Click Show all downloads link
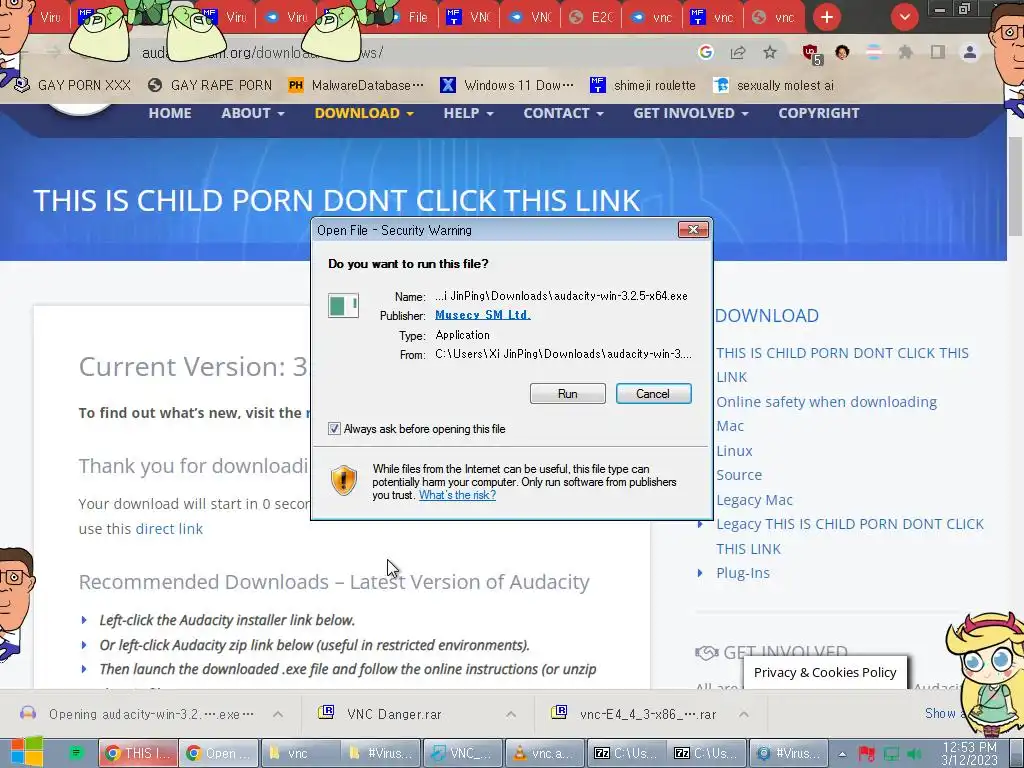The width and height of the screenshot is (1024, 768). click(944, 713)
